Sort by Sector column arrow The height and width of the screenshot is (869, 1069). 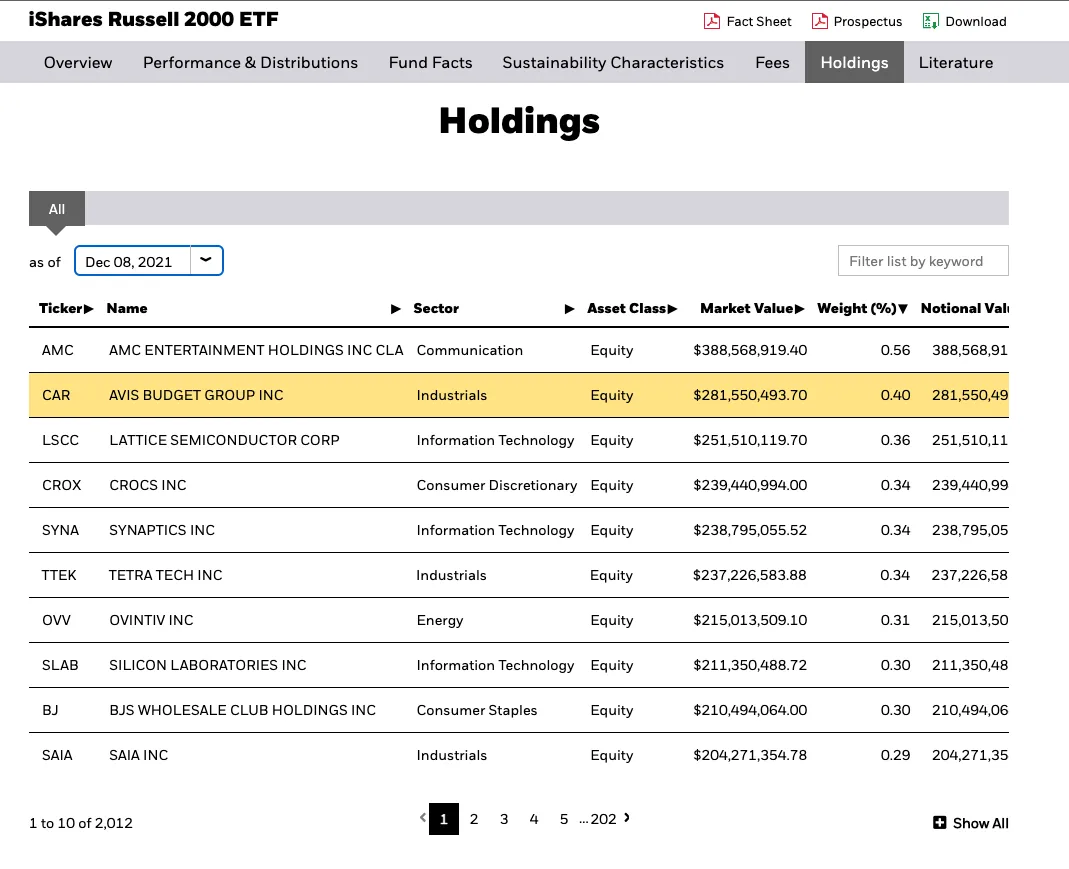[x=570, y=309]
